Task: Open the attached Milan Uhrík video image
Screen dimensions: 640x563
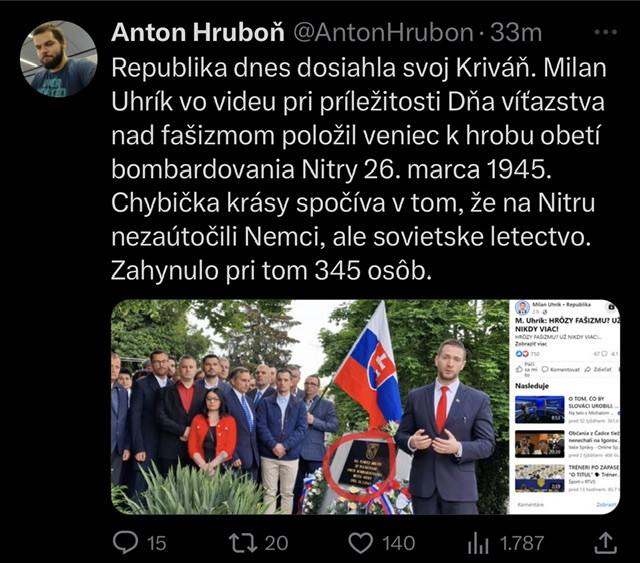Action: pos(365,407)
